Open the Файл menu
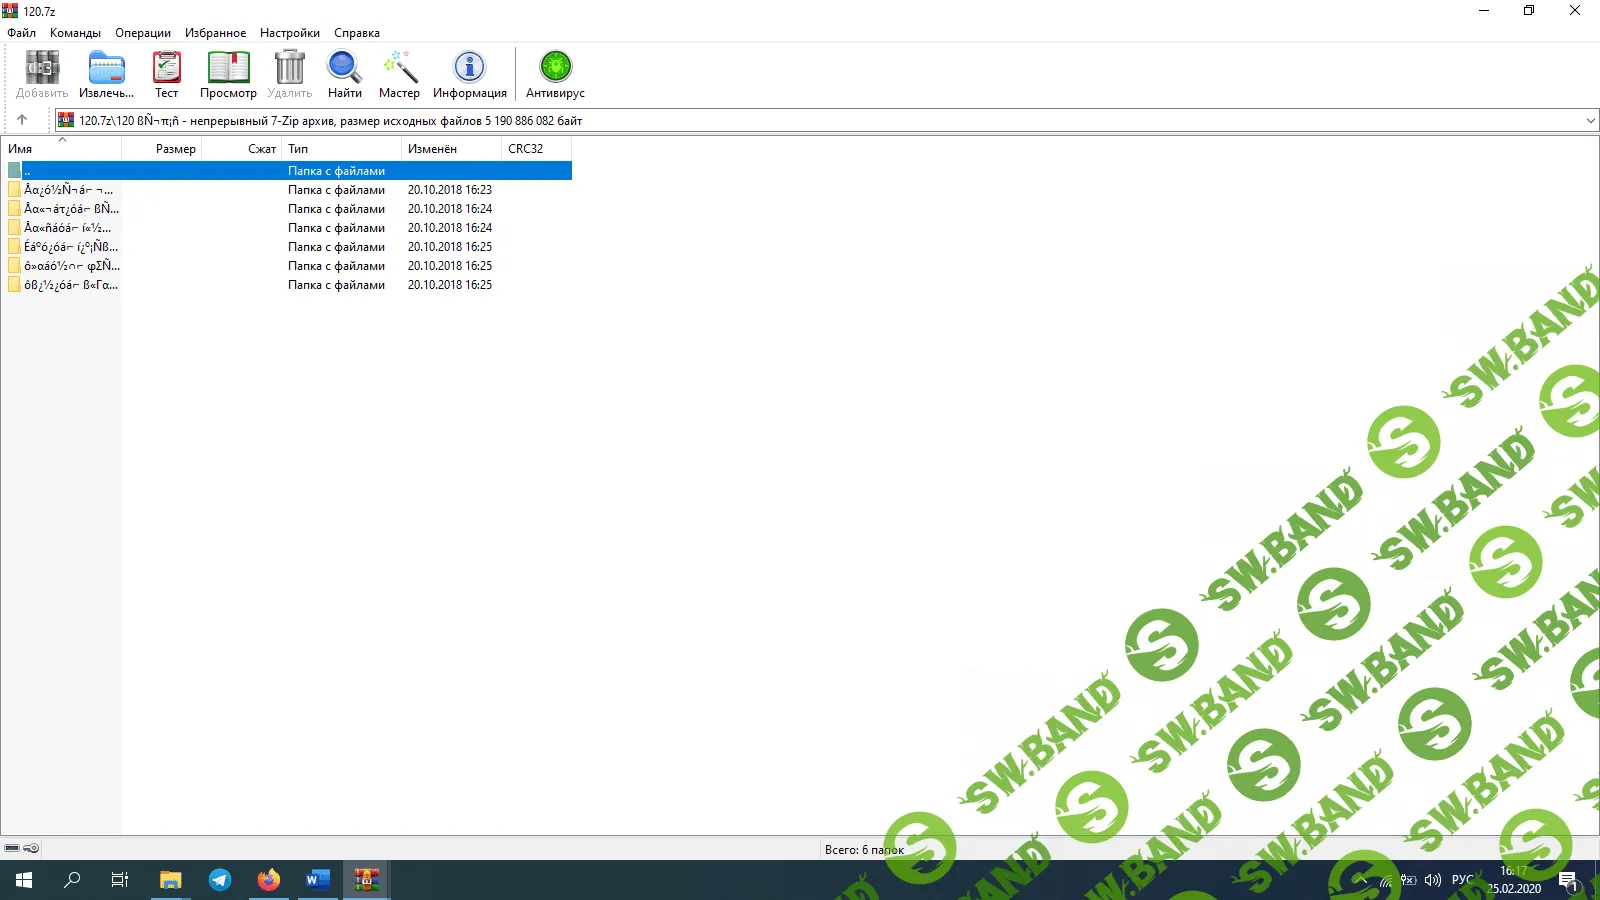 click(x=21, y=33)
